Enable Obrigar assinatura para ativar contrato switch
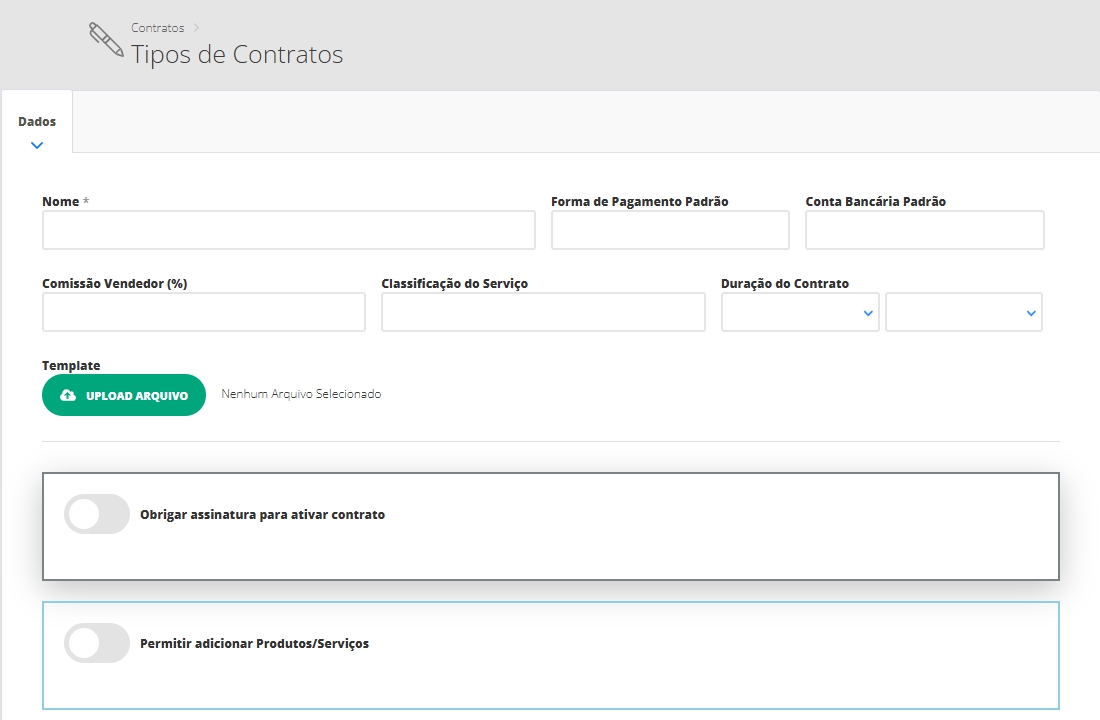This screenshot has height=720, width=1100. 97,514
